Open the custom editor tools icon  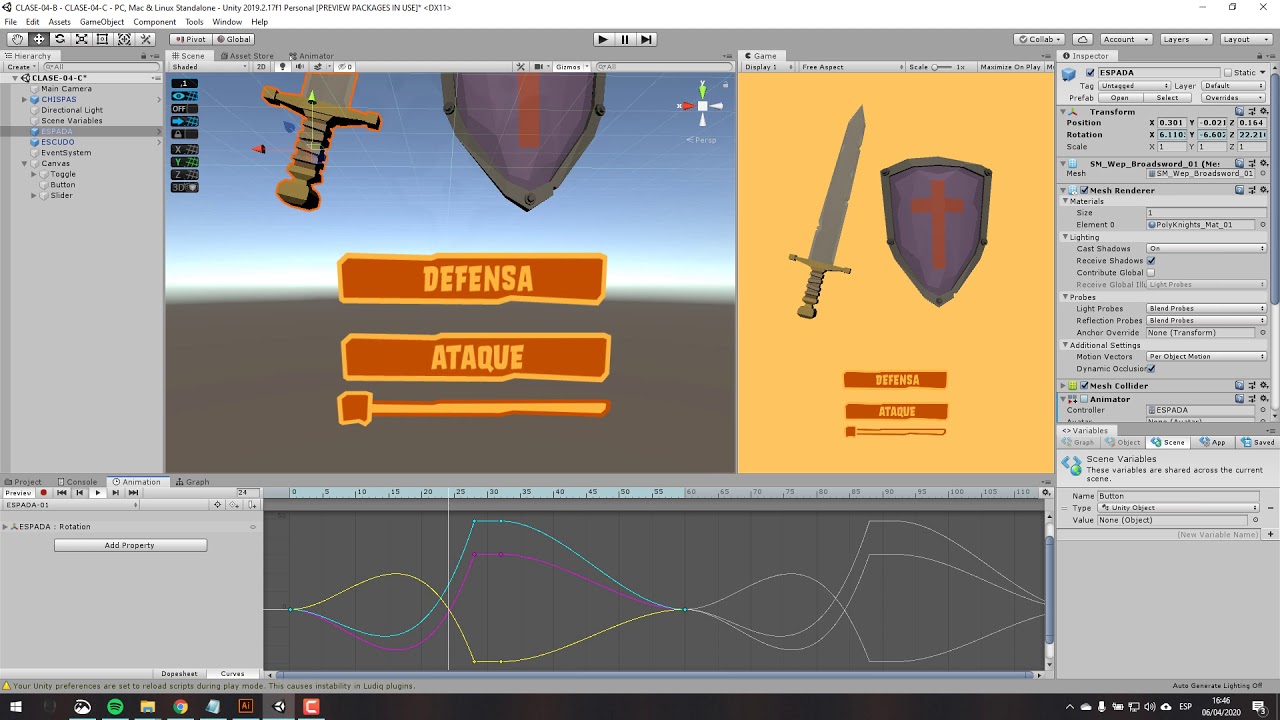(x=145, y=39)
